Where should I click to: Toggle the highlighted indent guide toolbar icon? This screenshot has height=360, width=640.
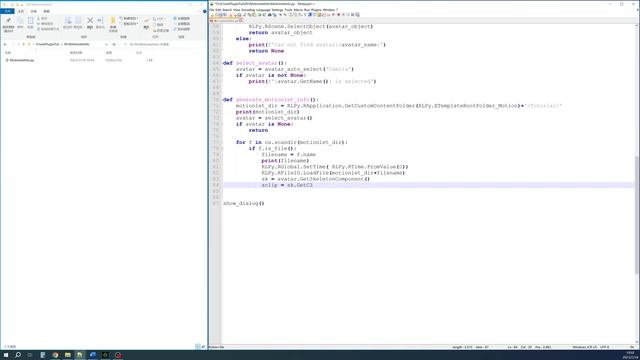pos(309,15)
